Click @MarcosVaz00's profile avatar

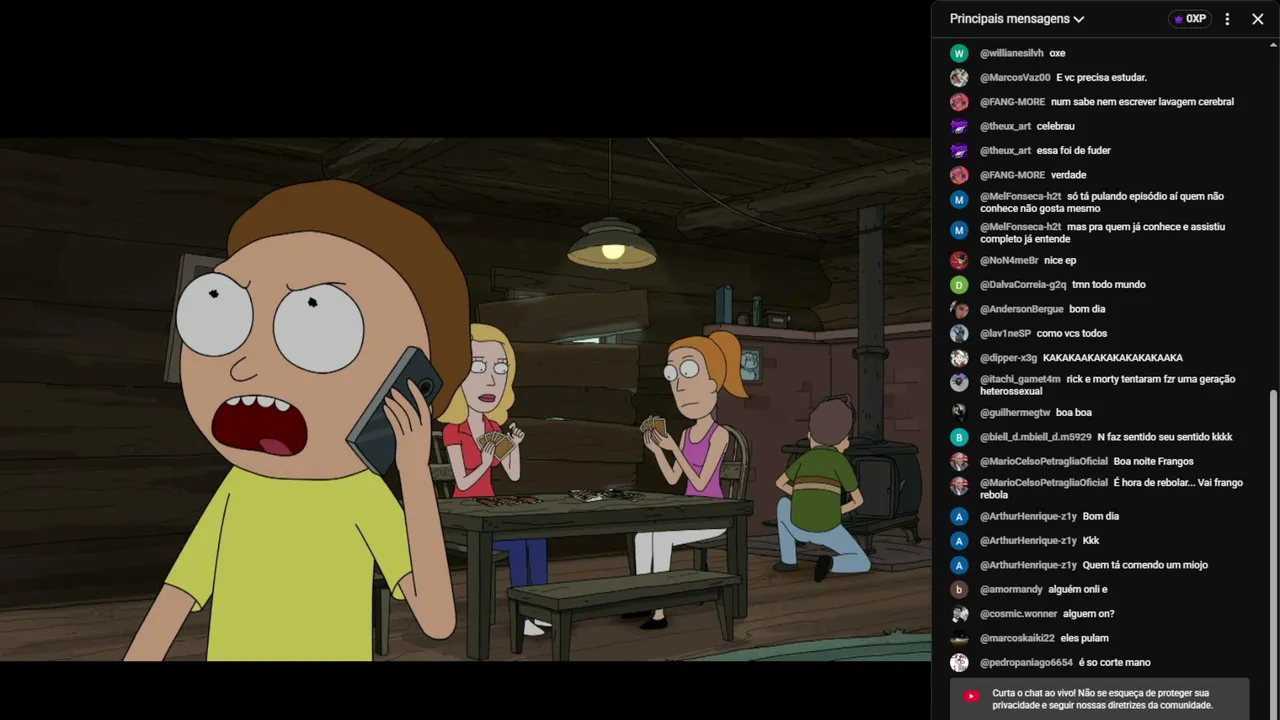coord(959,77)
